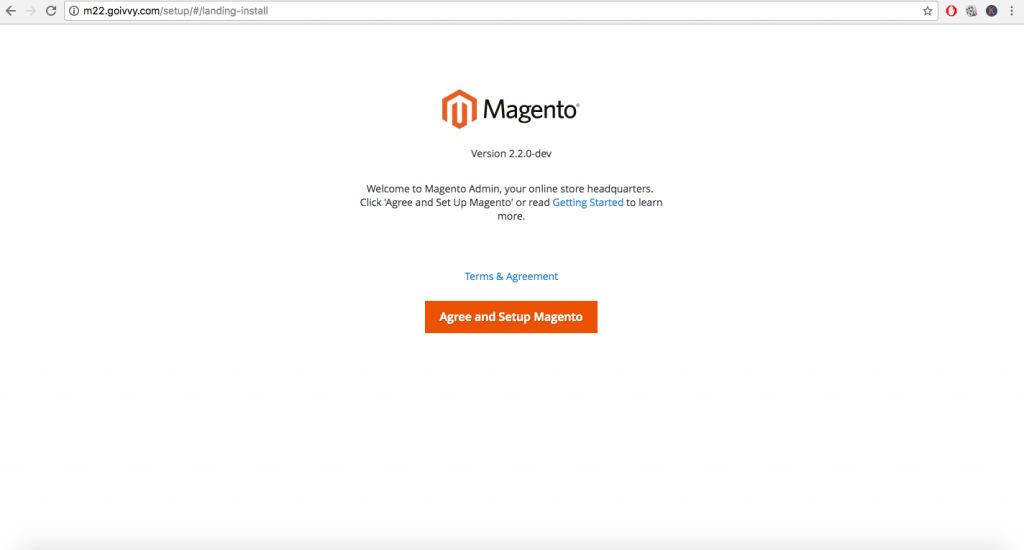Viewport: 1024px width, 550px height.
Task: Open the dark circle K extension
Action: pyautogui.click(x=991, y=11)
